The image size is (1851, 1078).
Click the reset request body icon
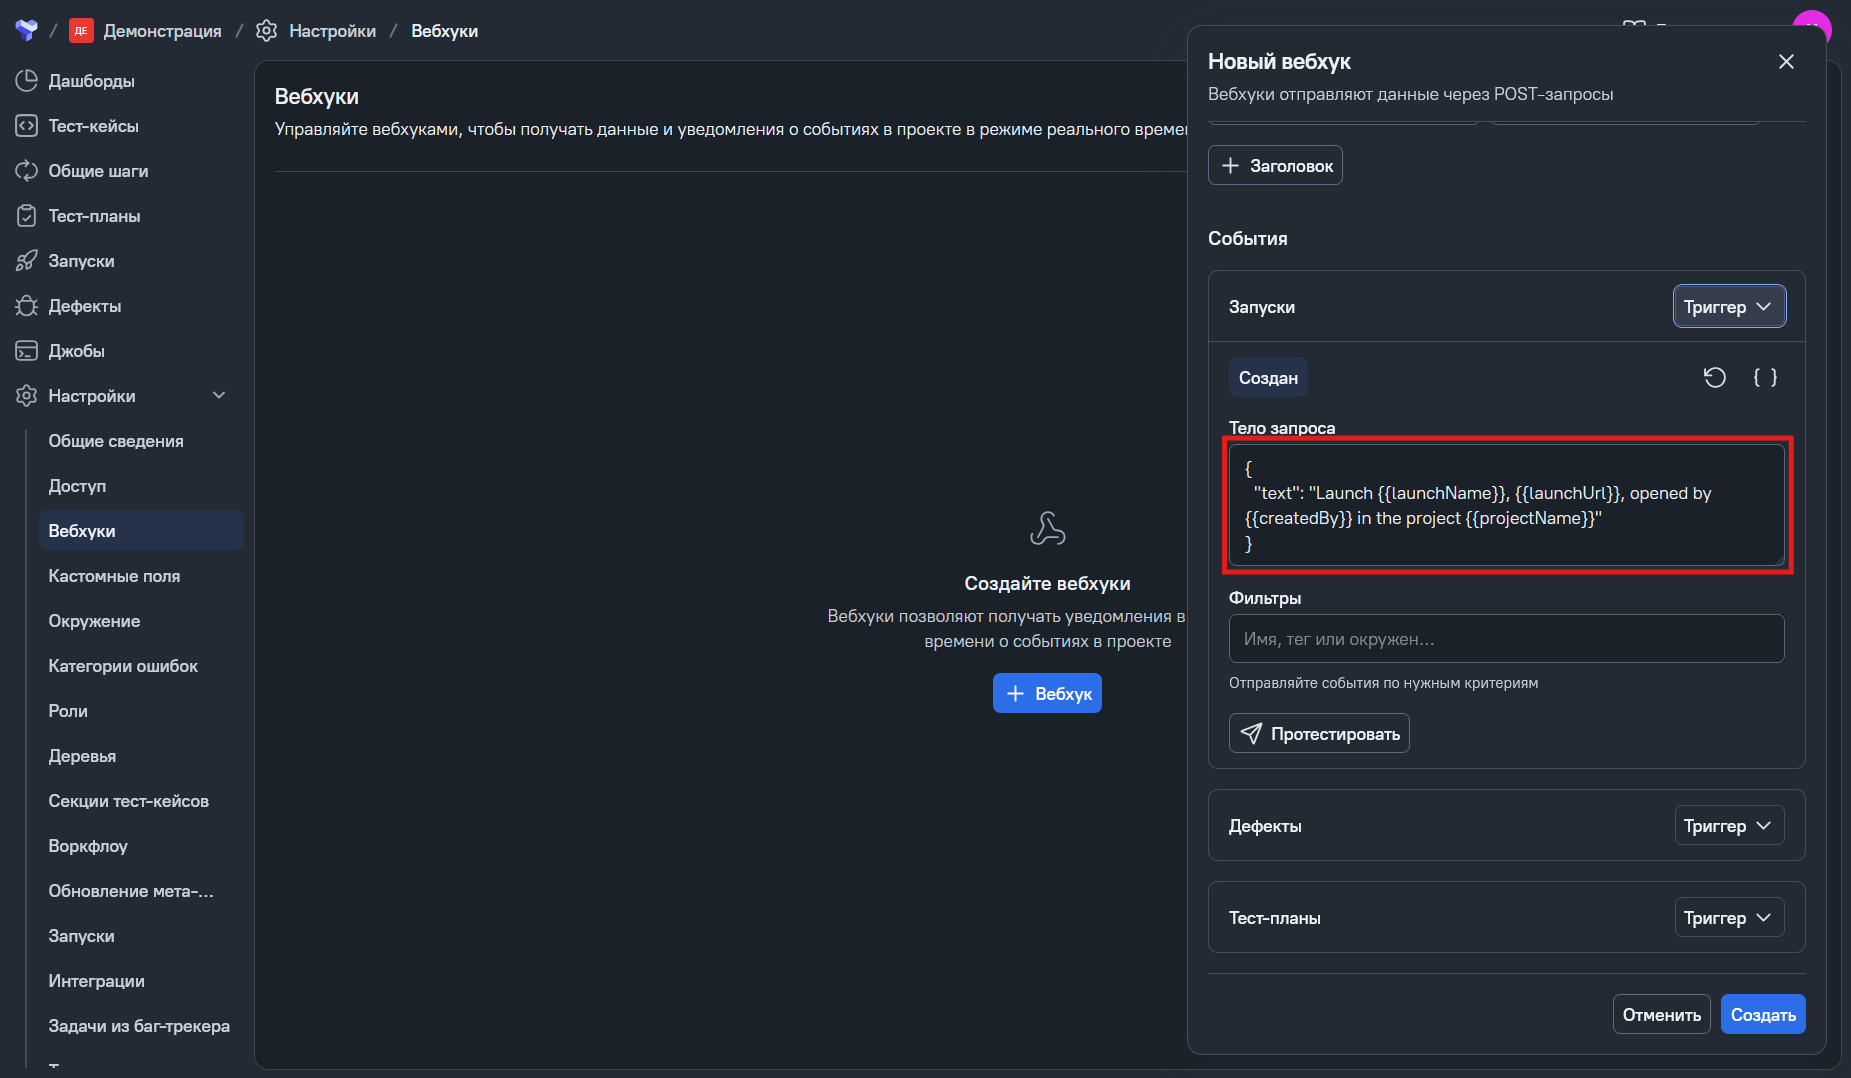tap(1714, 377)
